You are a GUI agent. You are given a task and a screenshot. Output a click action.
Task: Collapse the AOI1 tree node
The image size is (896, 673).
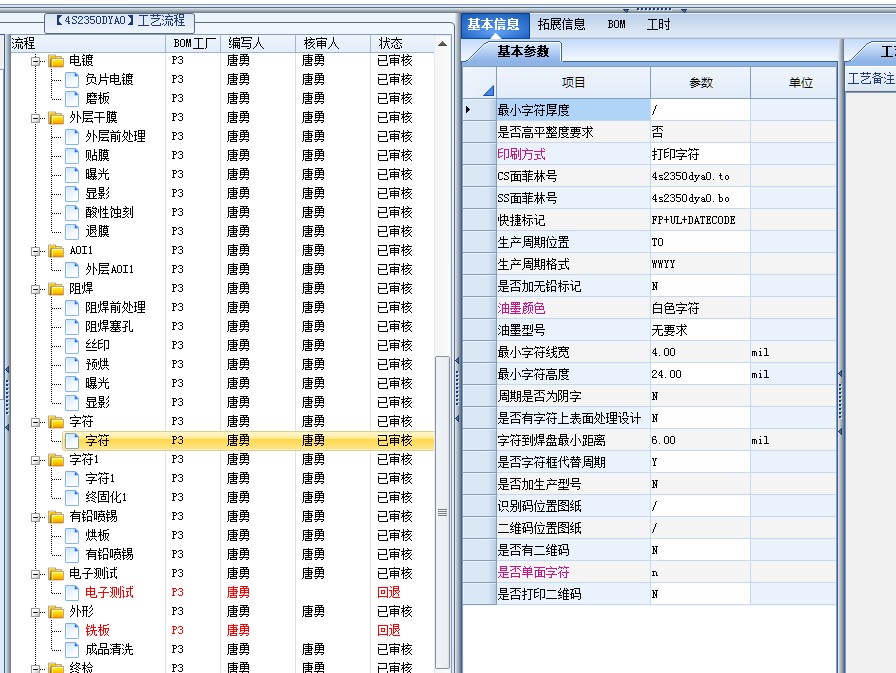(x=35, y=251)
